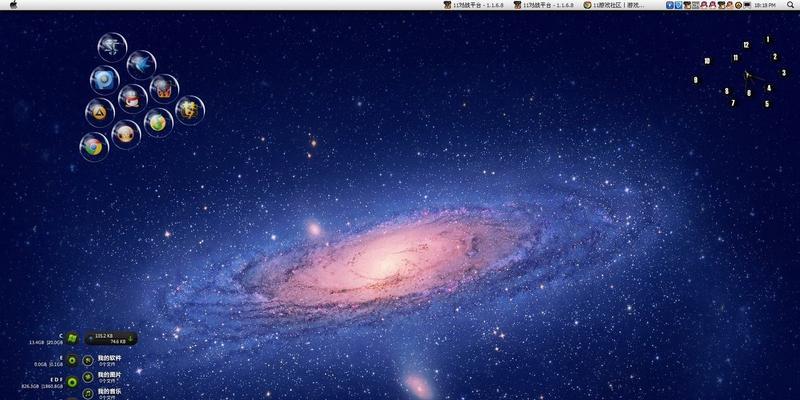The image size is (800, 400).
Task: Launch the StarCraft bubble icon
Action: pyautogui.click(x=112, y=47)
